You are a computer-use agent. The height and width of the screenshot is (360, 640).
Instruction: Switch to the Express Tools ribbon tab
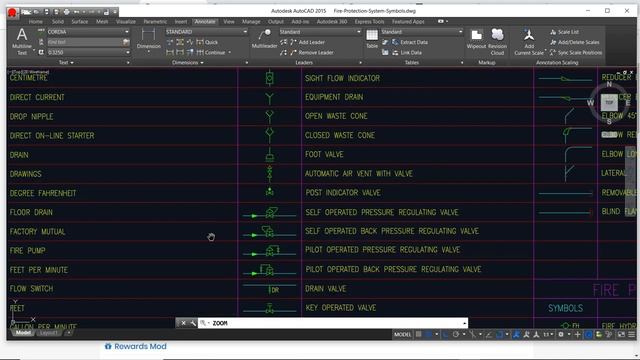tap(369, 22)
